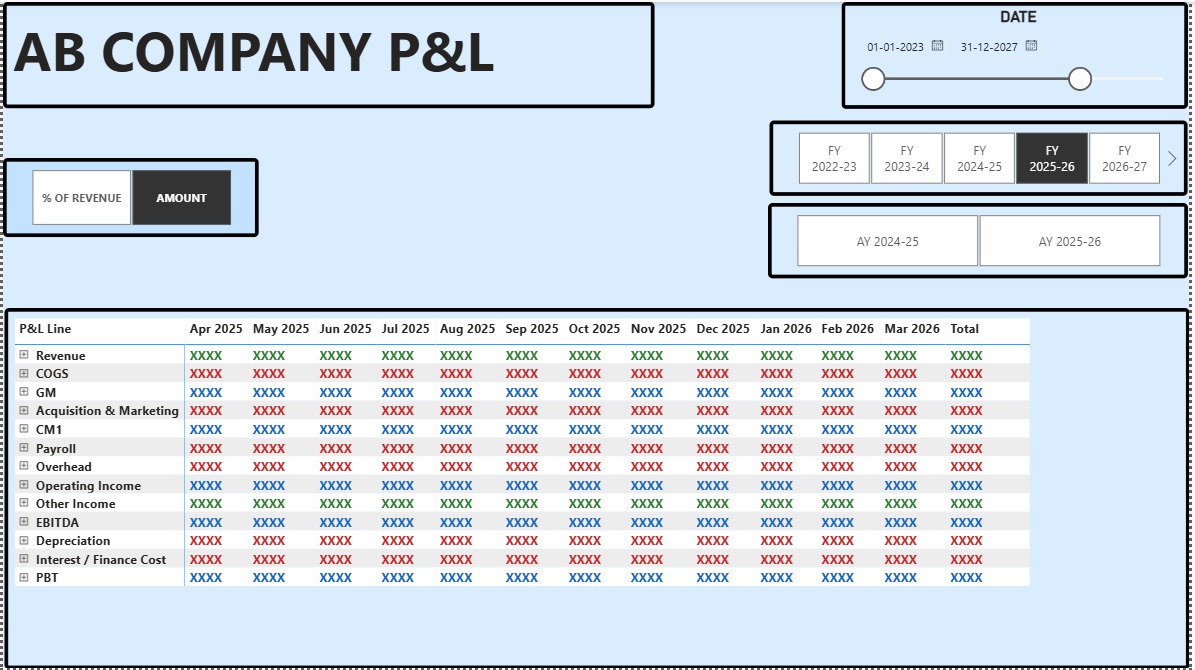Click the PBT value in Total column
The image size is (1195, 670).
coord(966,577)
